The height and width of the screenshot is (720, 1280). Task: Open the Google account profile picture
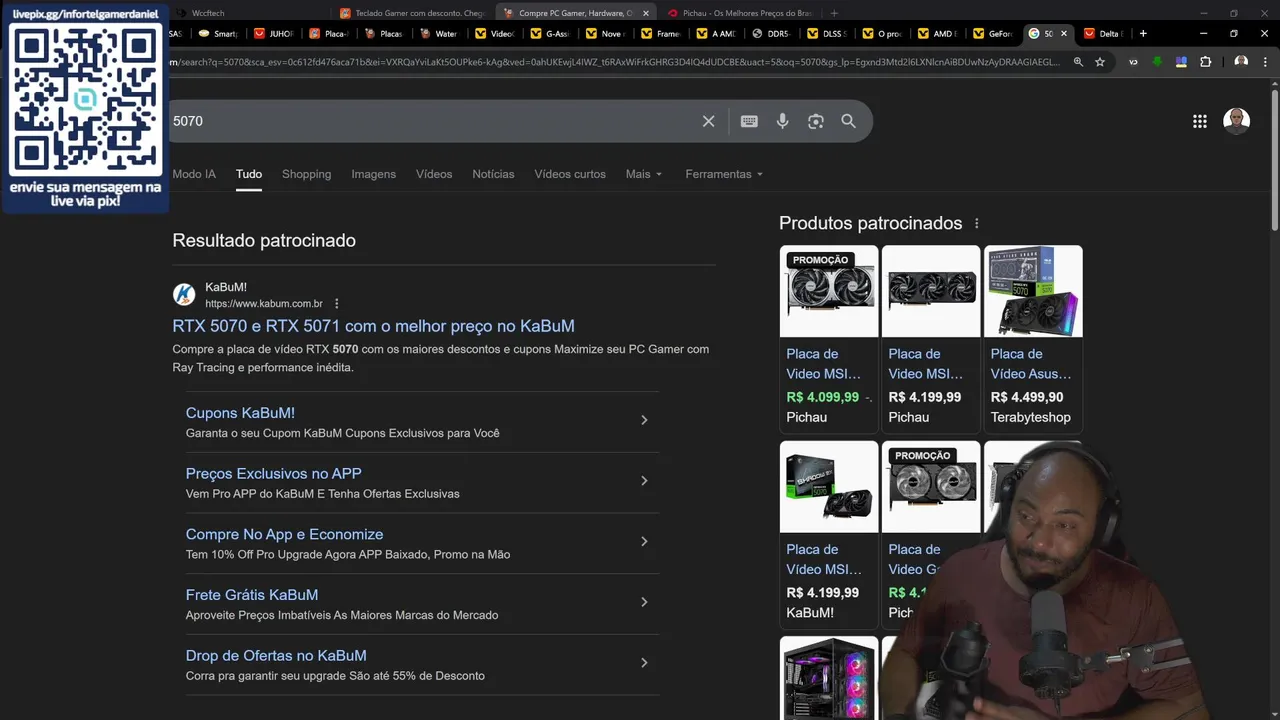(x=1237, y=121)
